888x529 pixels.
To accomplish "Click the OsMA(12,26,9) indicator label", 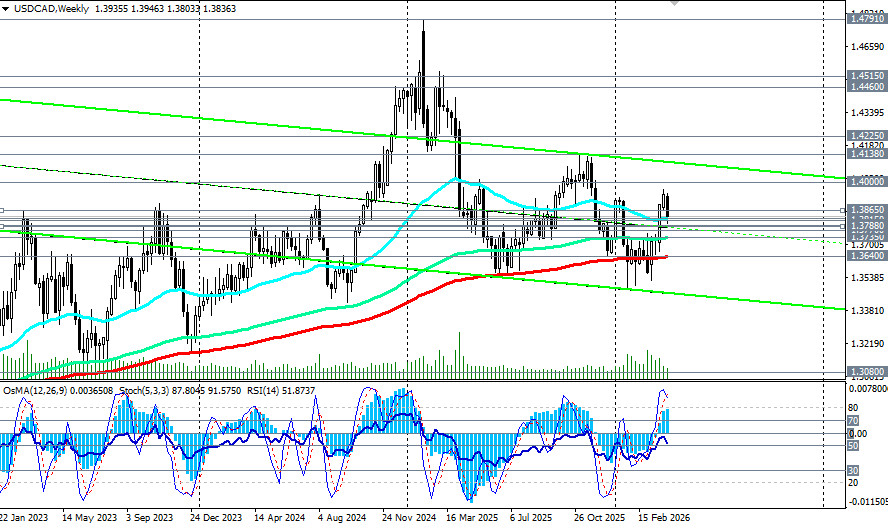I will (38, 389).
